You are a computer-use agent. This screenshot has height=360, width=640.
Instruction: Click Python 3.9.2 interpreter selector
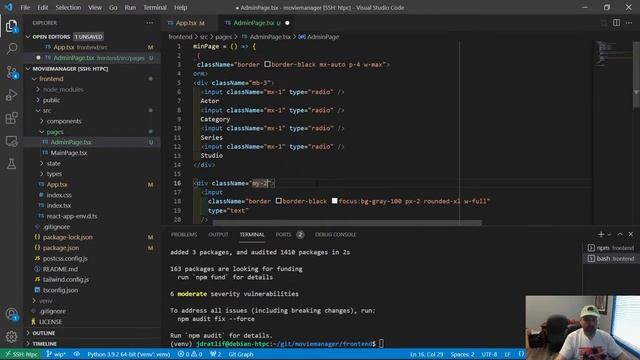[x=129, y=354]
